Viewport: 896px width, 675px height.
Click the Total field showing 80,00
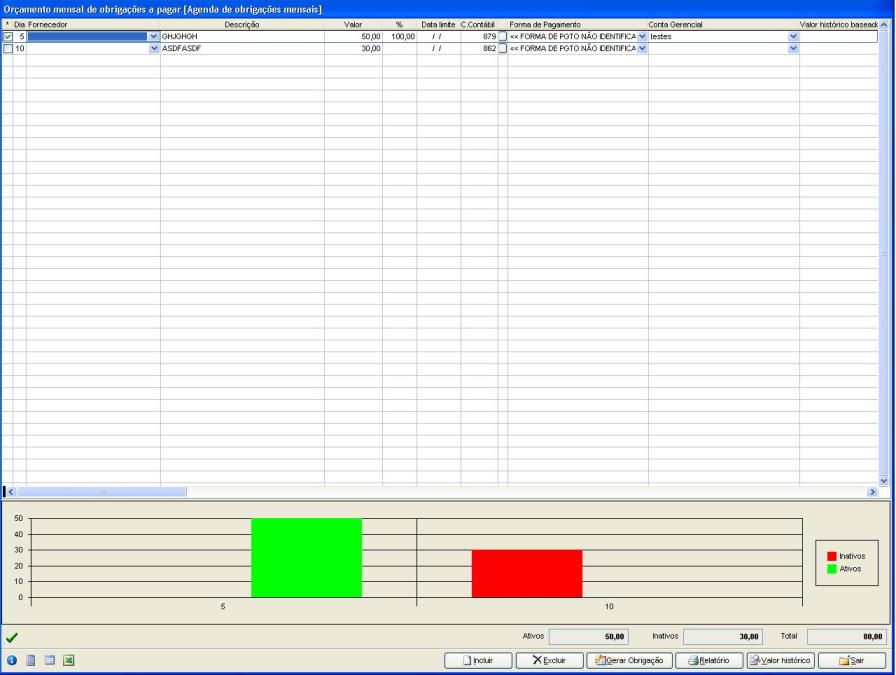click(x=846, y=637)
